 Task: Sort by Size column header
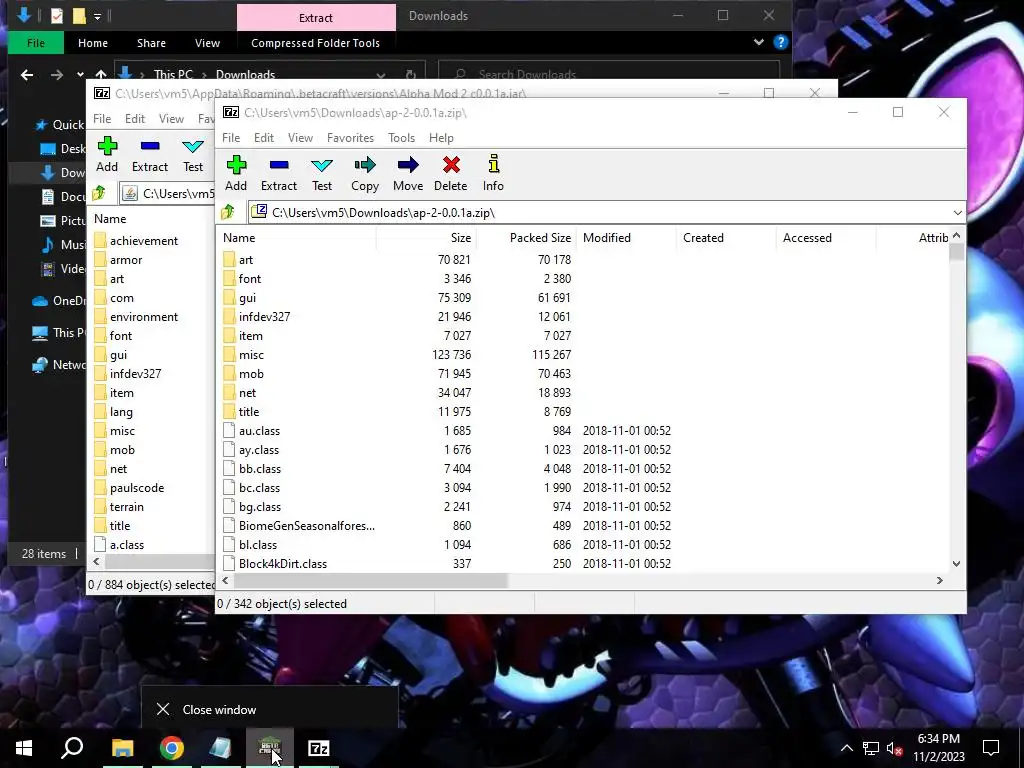point(426,238)
